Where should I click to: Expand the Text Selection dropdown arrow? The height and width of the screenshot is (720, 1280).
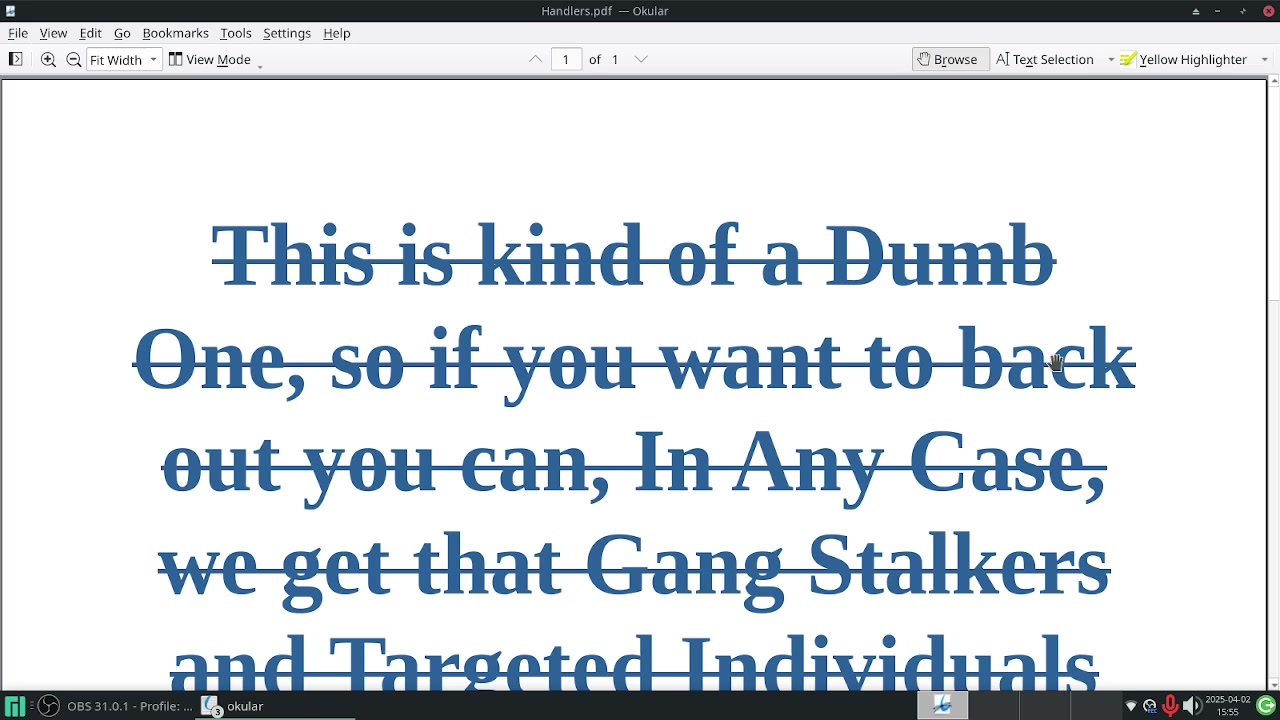[x=1110, y=59]
